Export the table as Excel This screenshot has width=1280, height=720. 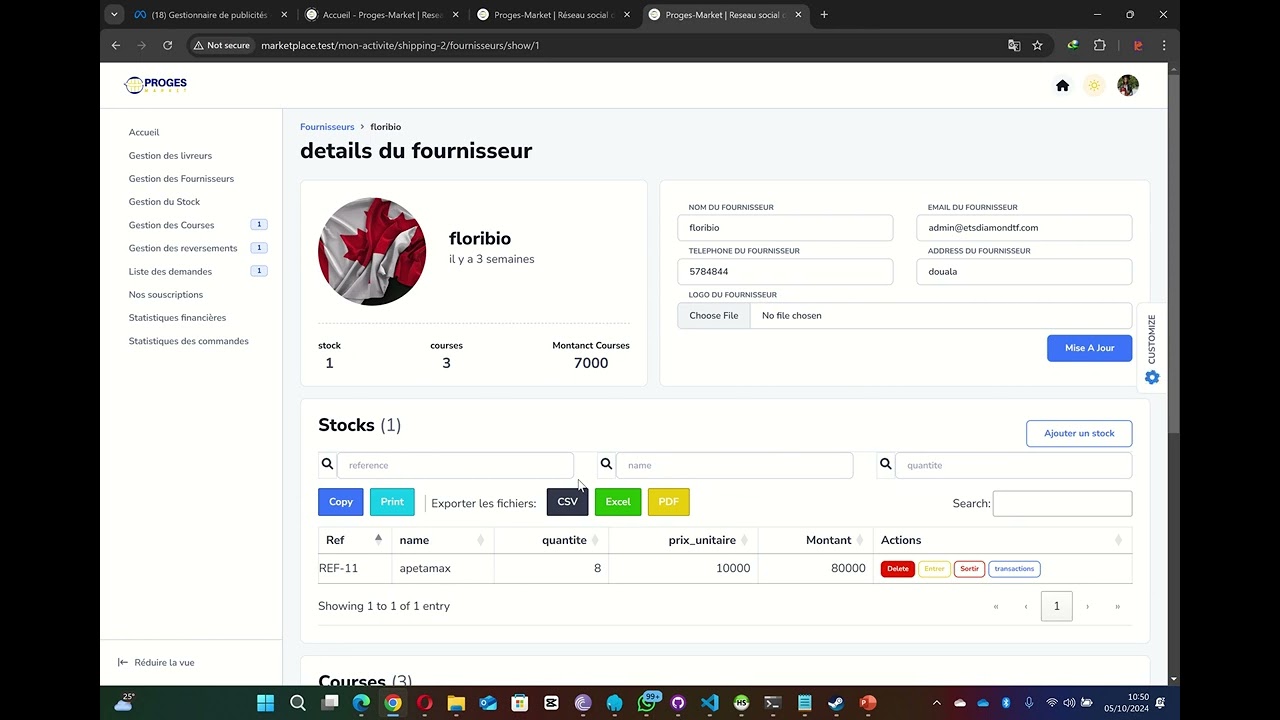pos(618,502)
